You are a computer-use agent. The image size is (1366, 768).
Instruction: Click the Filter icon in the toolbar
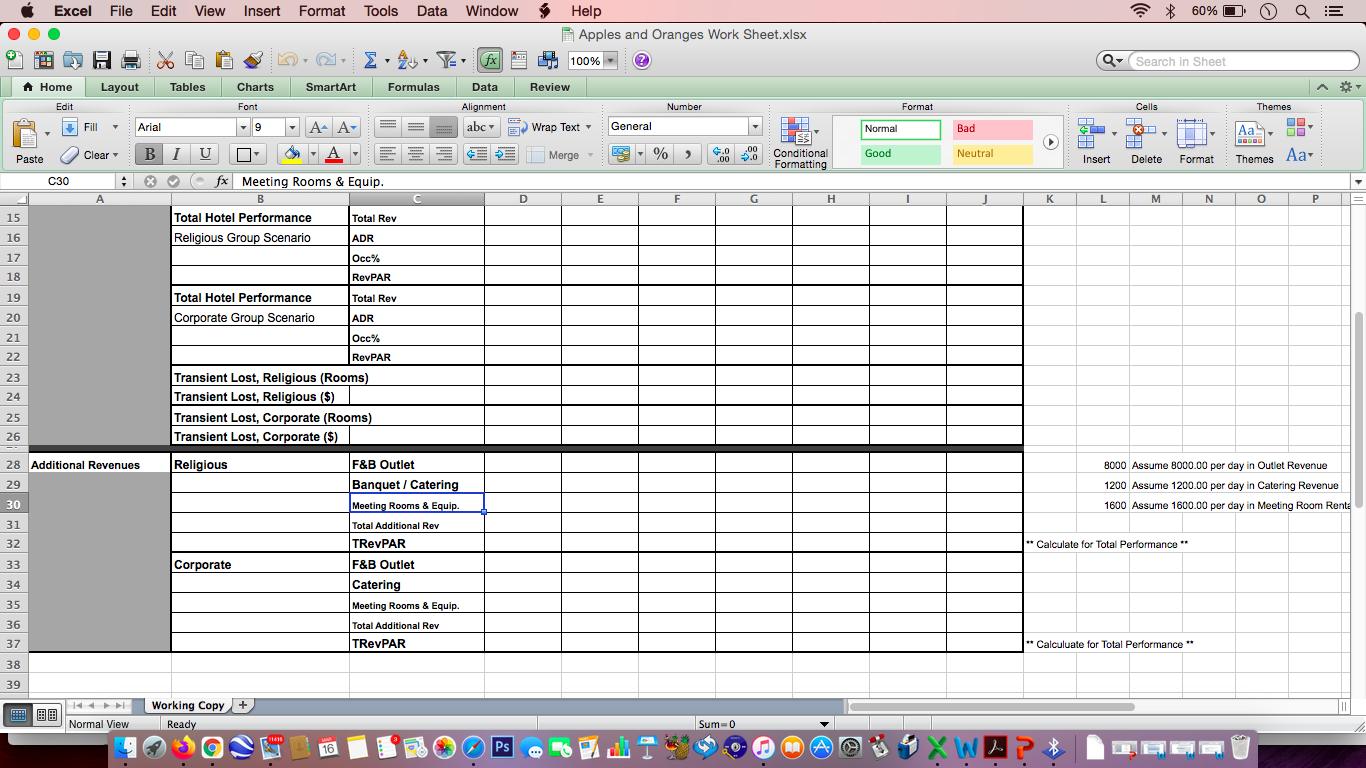tap(446, 60)
